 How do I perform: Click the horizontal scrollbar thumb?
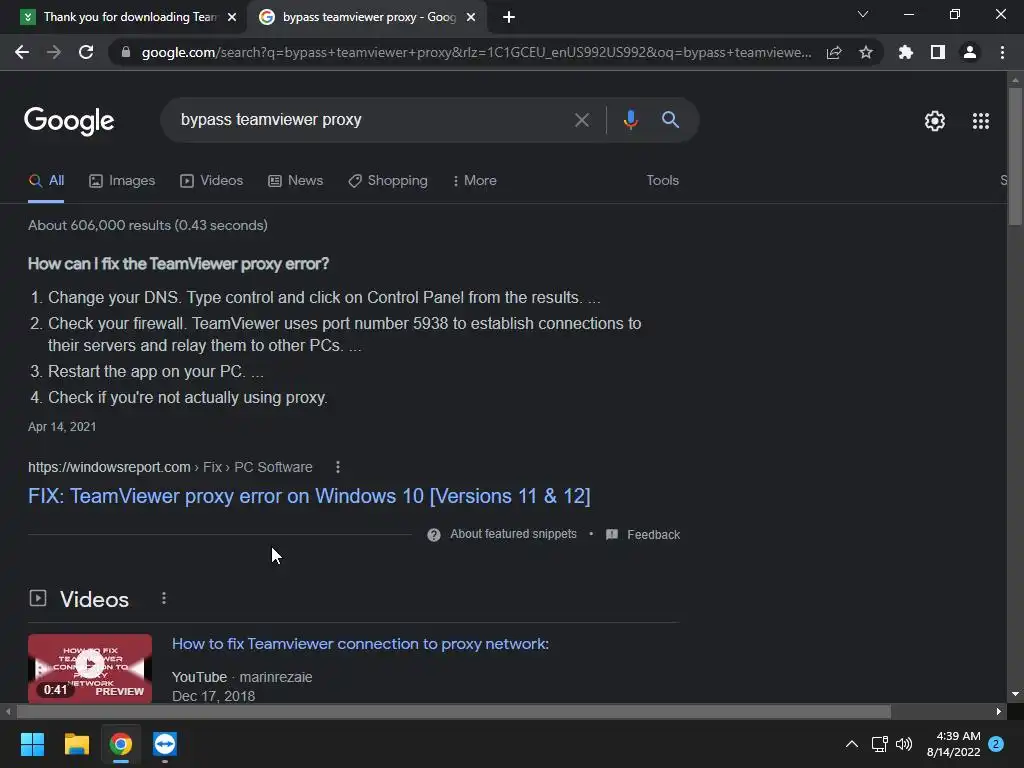(x=453, y=711)
